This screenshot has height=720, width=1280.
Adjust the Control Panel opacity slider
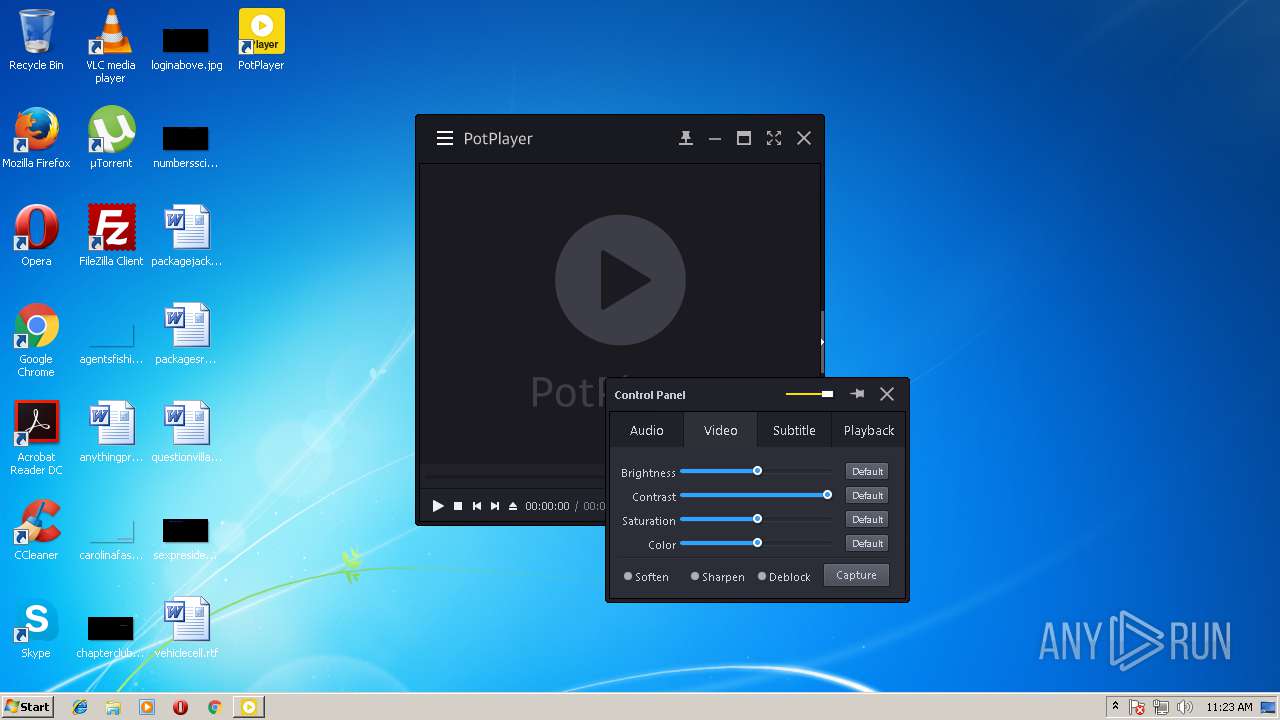tap(809, 394)
